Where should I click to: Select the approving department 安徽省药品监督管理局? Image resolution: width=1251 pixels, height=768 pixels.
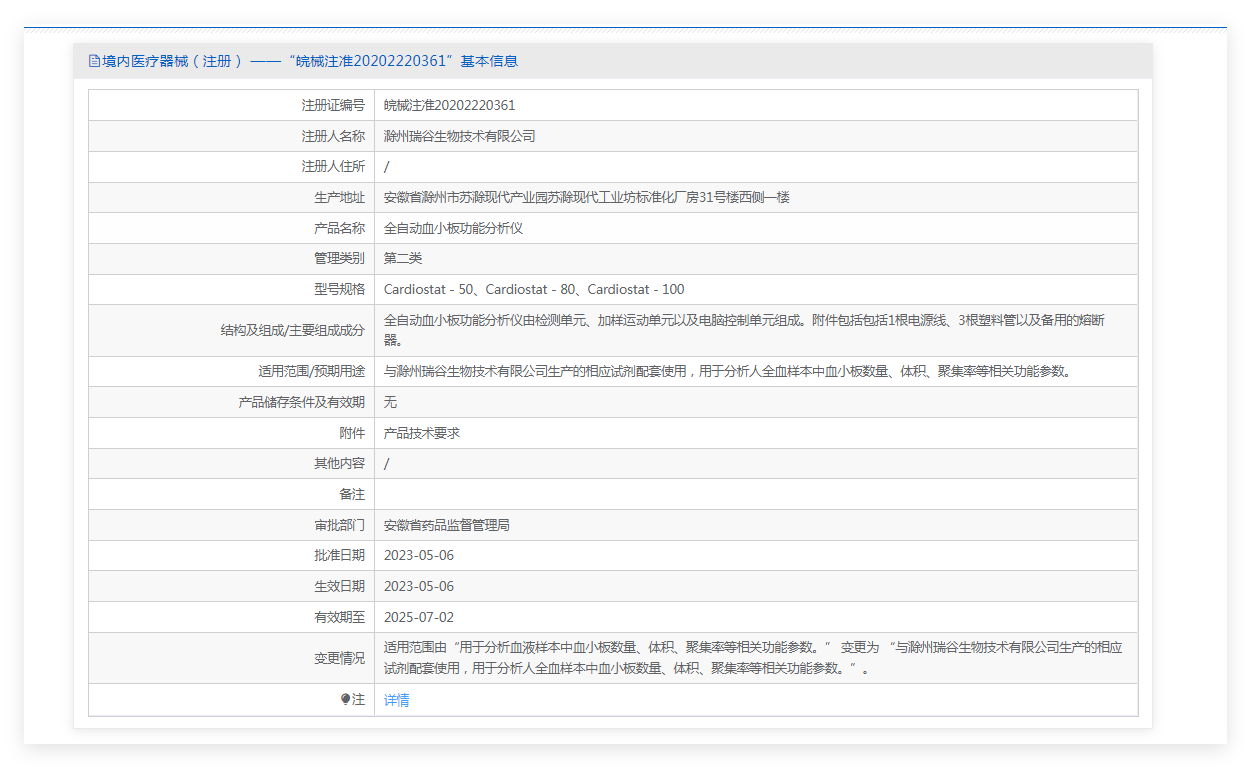tap(447, 525)
